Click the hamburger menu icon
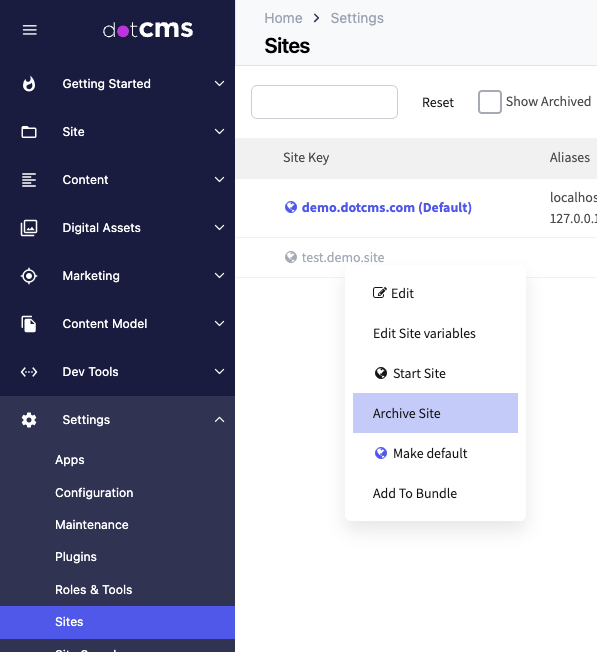The height and width of the screenshot is (652, 597). tap(30, 30)
